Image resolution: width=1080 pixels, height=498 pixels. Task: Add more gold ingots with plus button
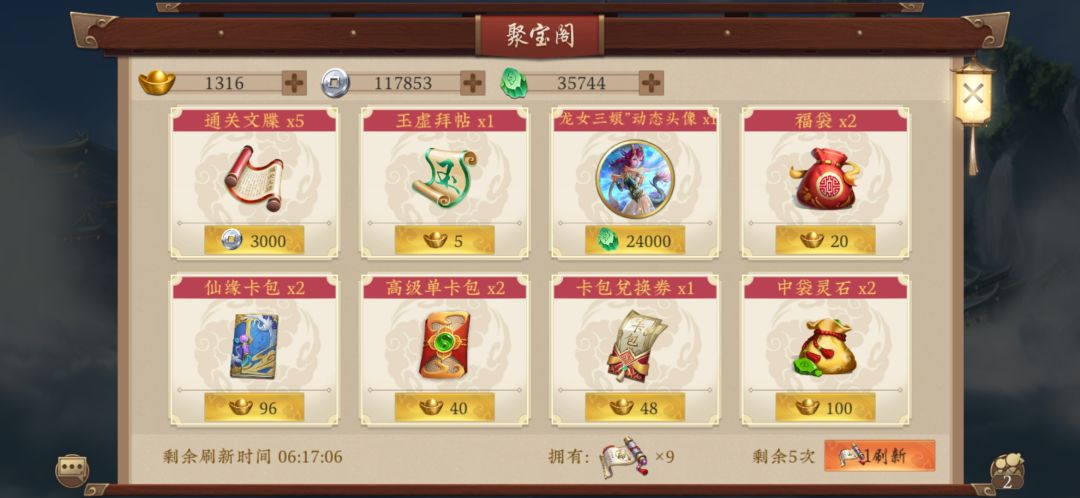pyautogui.click(x=294, y=83)
